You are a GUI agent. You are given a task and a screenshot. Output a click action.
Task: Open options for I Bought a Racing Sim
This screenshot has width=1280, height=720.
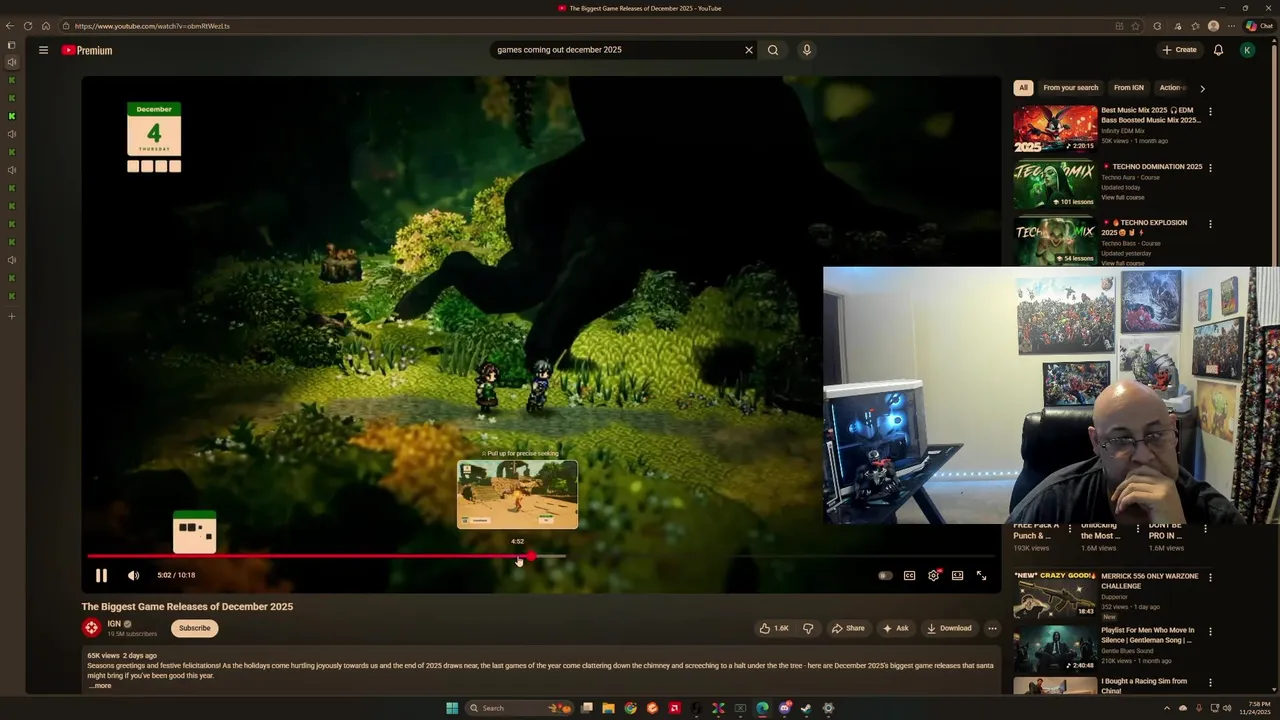click(x=1210, y=683)
